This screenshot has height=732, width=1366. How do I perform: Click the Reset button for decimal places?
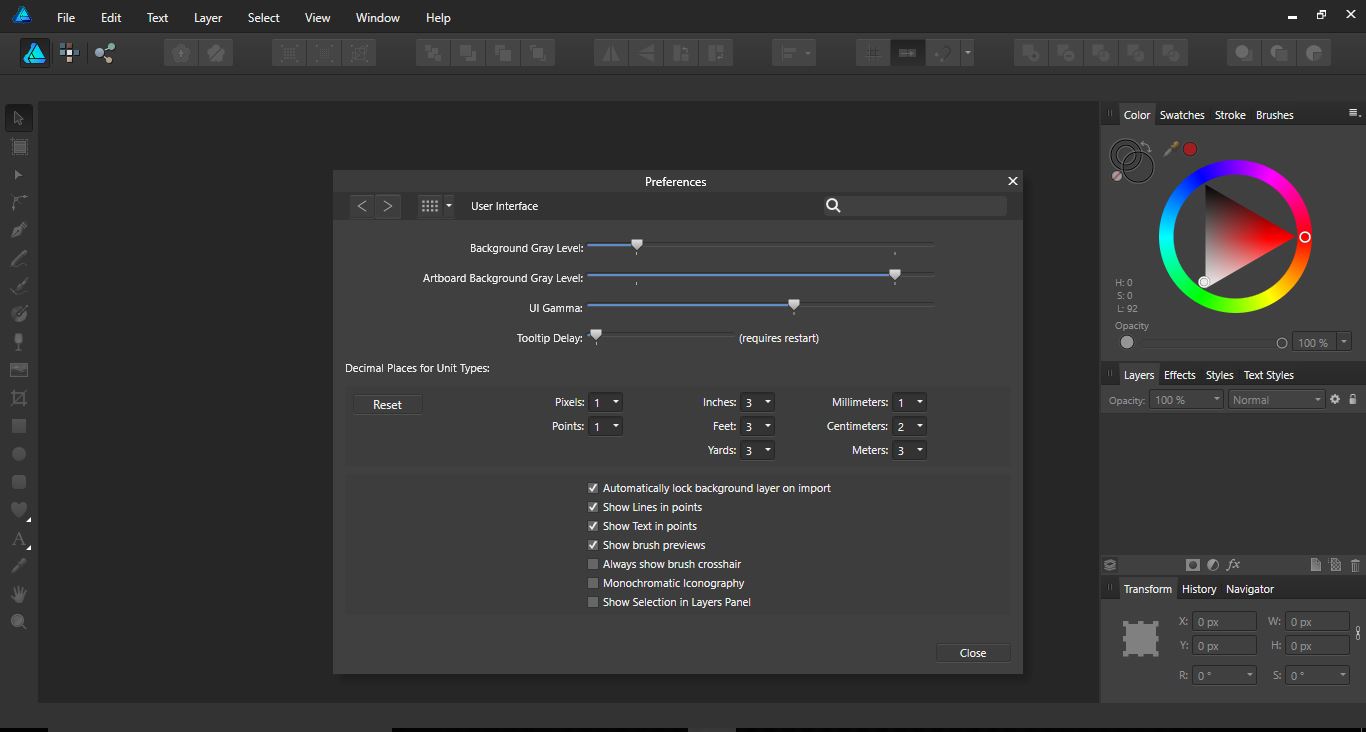pos(387,404)
